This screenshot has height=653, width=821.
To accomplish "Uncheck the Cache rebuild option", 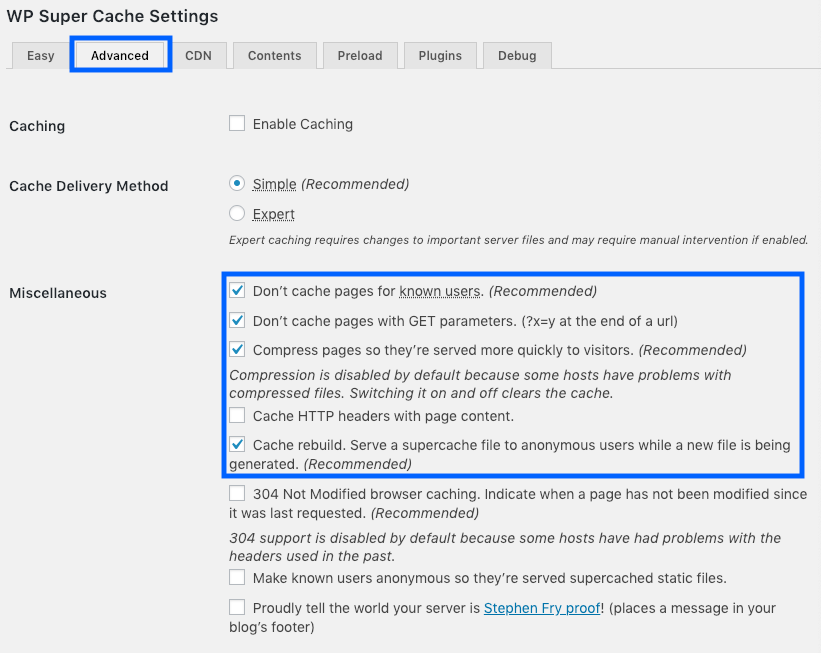I will coord(237,445).
